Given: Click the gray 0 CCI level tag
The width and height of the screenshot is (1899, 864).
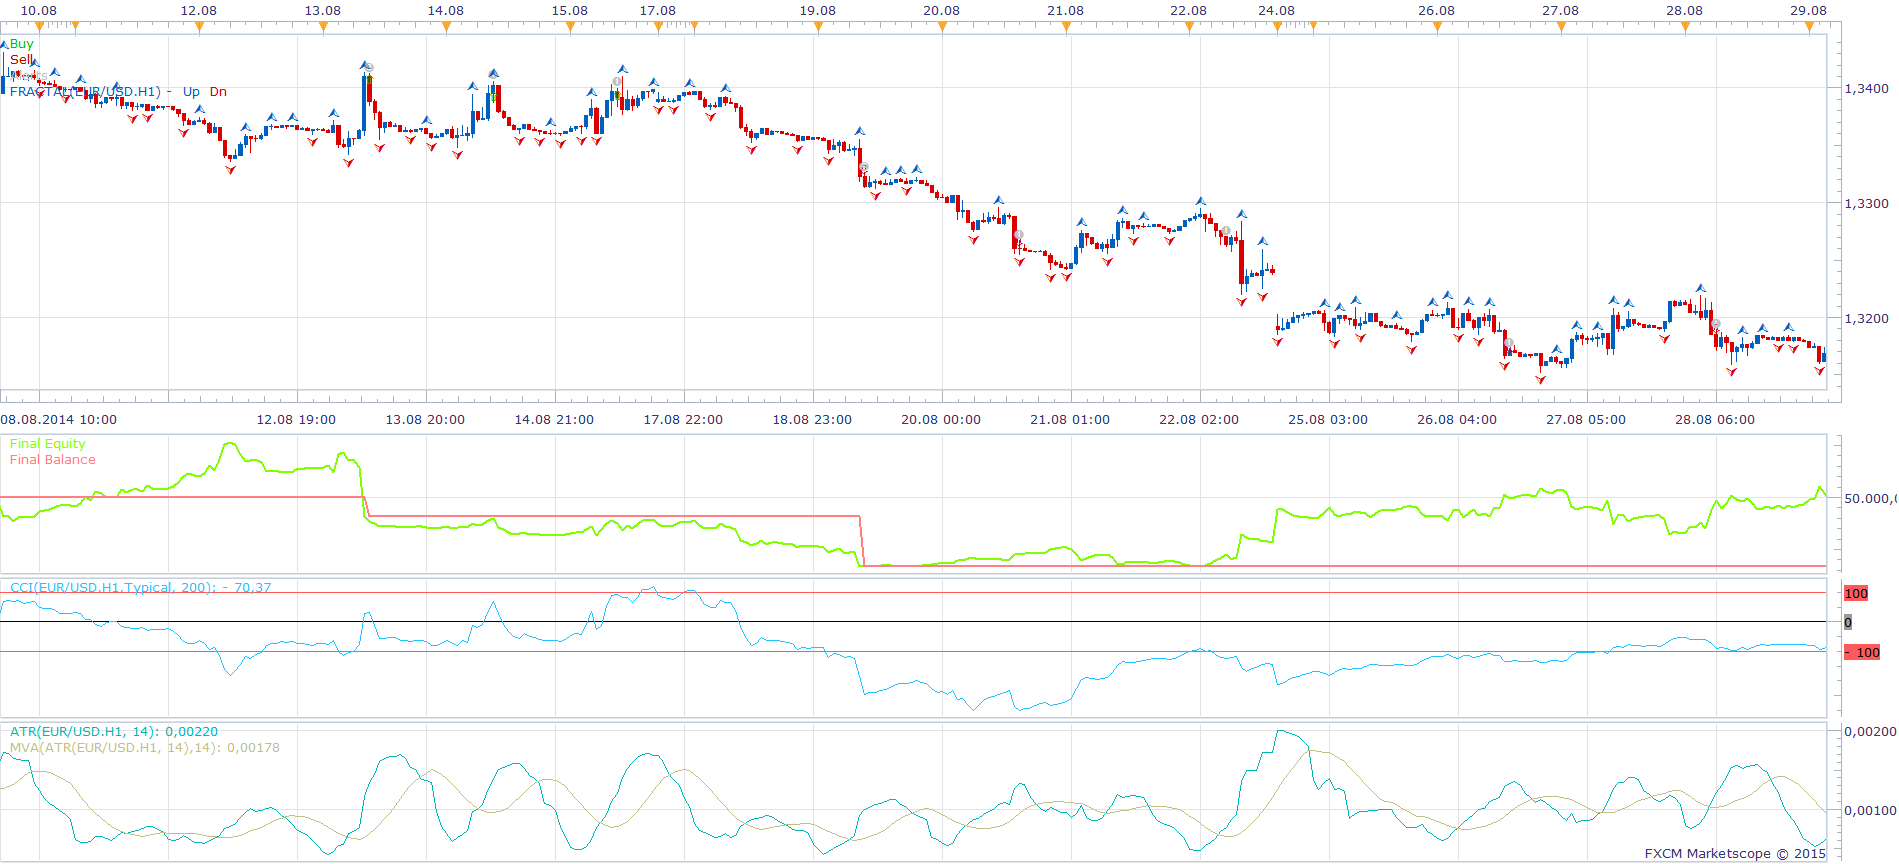Looking at the screenshot, I should tap(1848, 623).
